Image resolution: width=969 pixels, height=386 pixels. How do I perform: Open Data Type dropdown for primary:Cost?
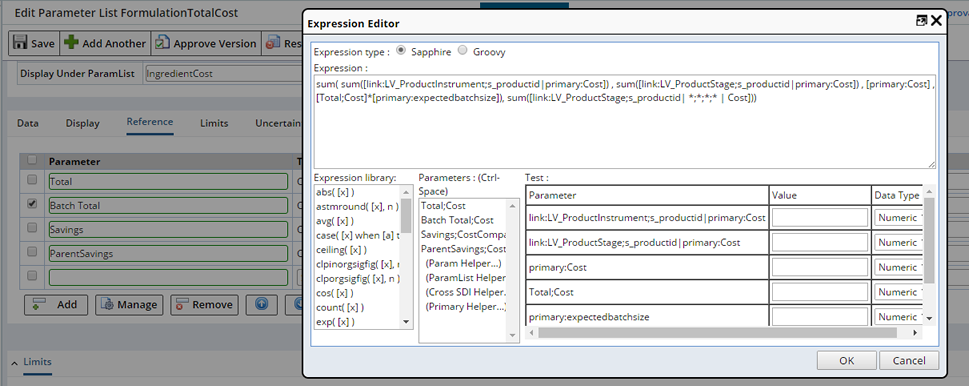click(899, 267)
